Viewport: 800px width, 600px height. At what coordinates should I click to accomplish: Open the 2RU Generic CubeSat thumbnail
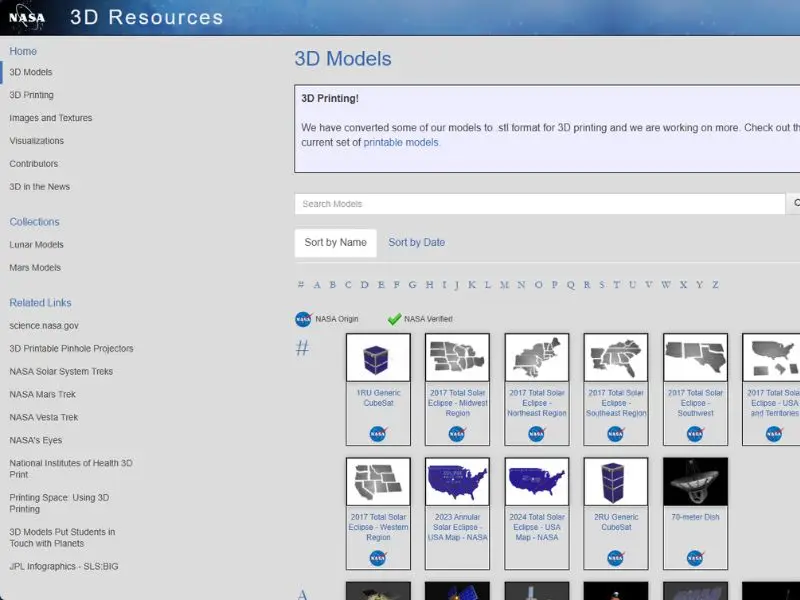(616, 482)
